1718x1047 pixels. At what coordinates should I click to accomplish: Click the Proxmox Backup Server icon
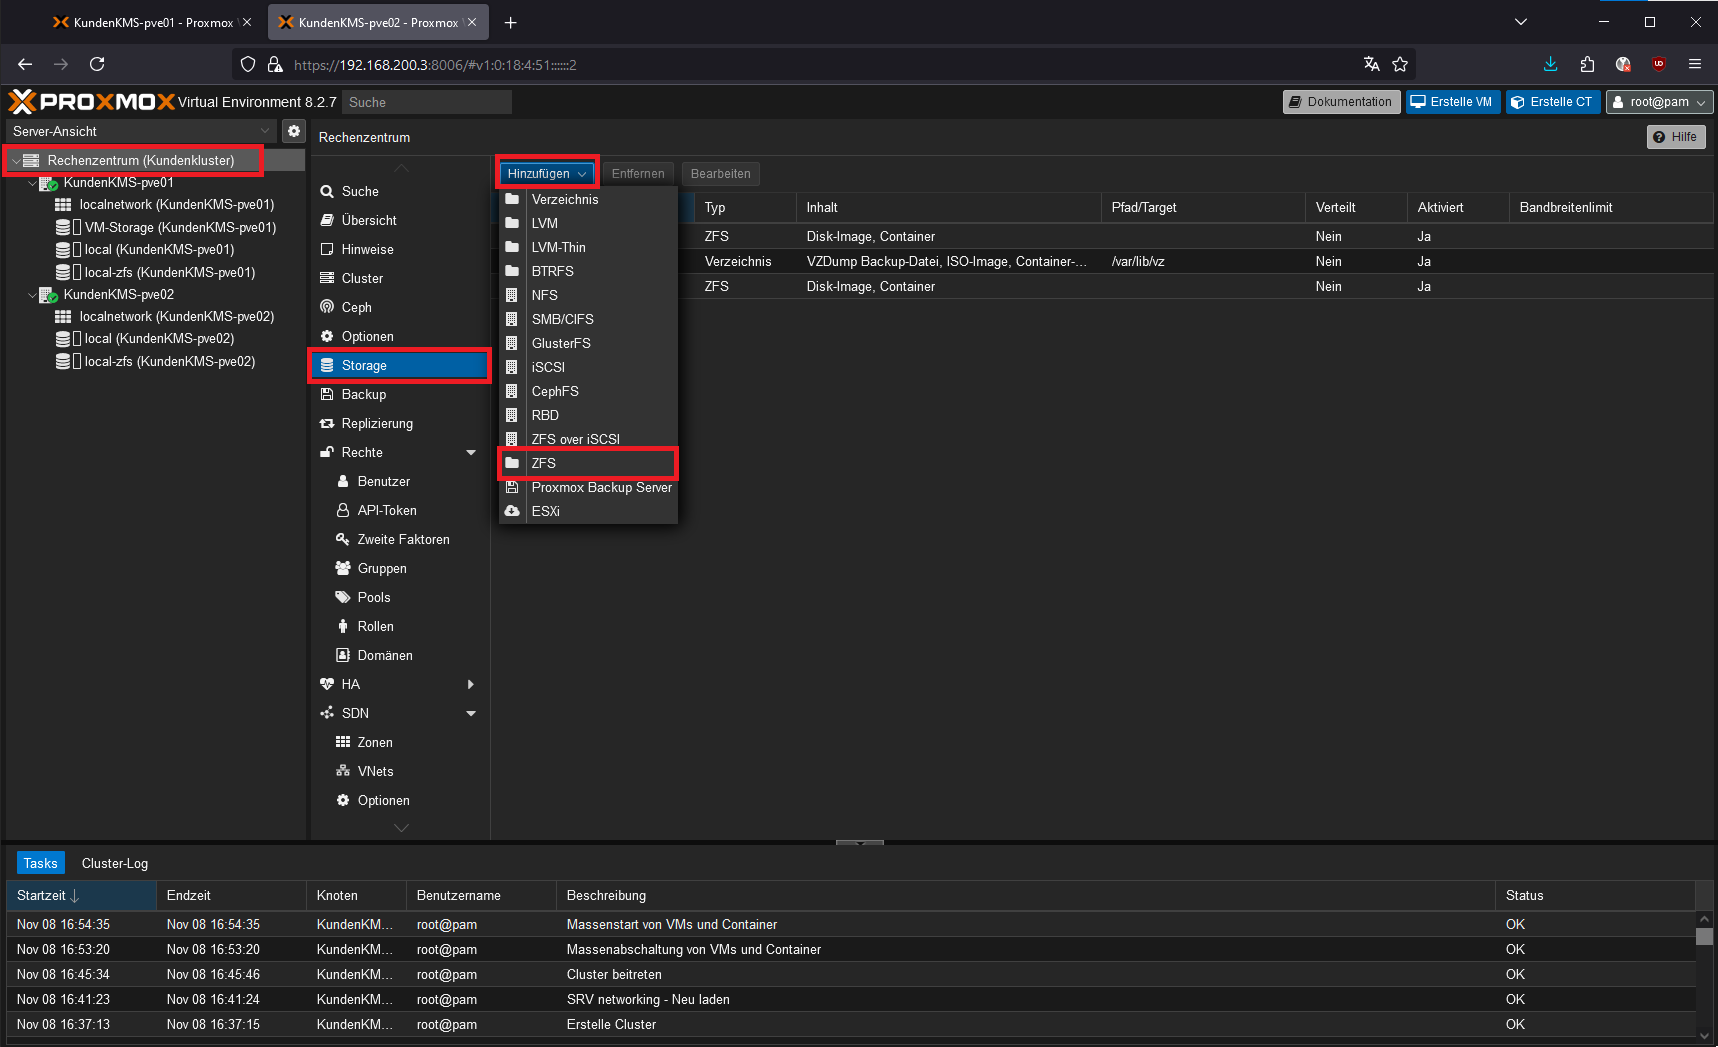(x=512, y=487)
